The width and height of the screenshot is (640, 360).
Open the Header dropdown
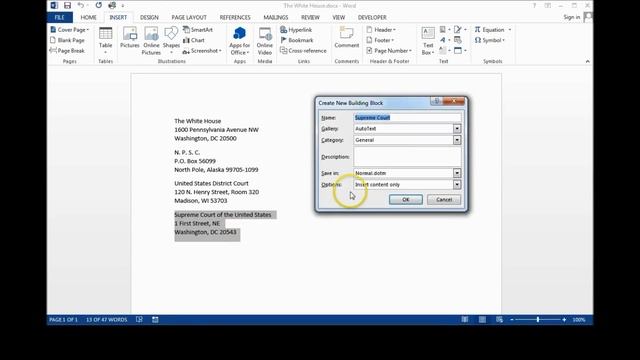[x=381, y=30]
